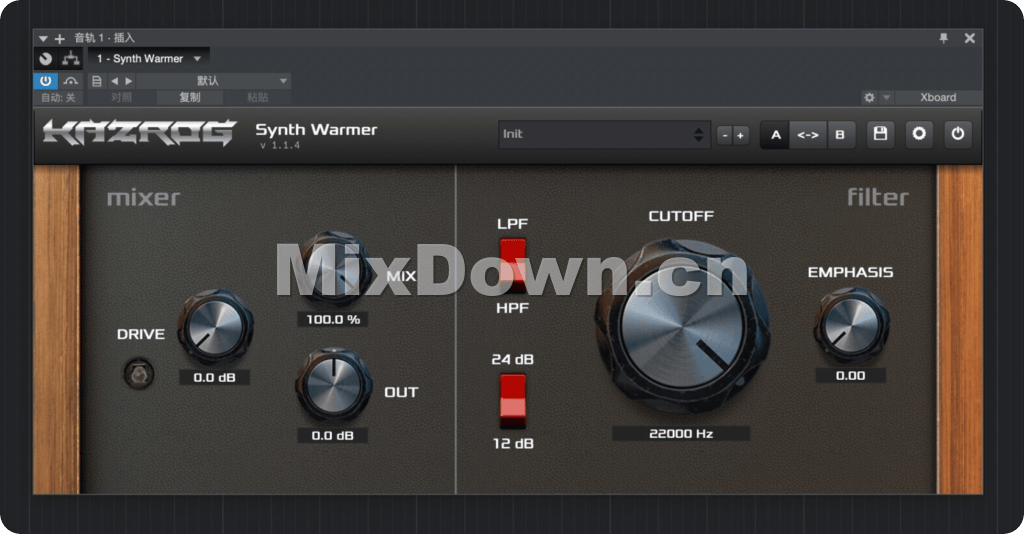Toggle Synth Warmer power button
Viewport: 1024px width, 534px height.
[957, 134]
